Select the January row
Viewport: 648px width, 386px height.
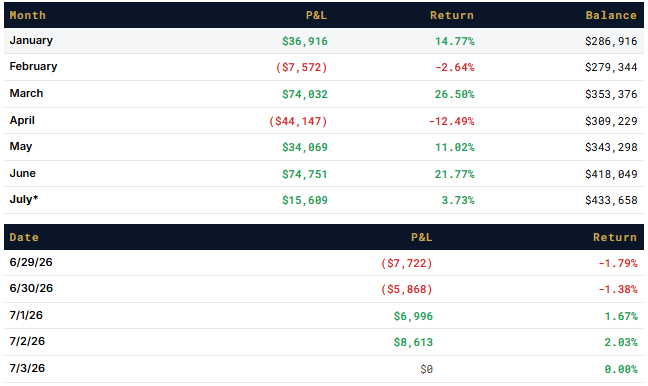[324, 41]
